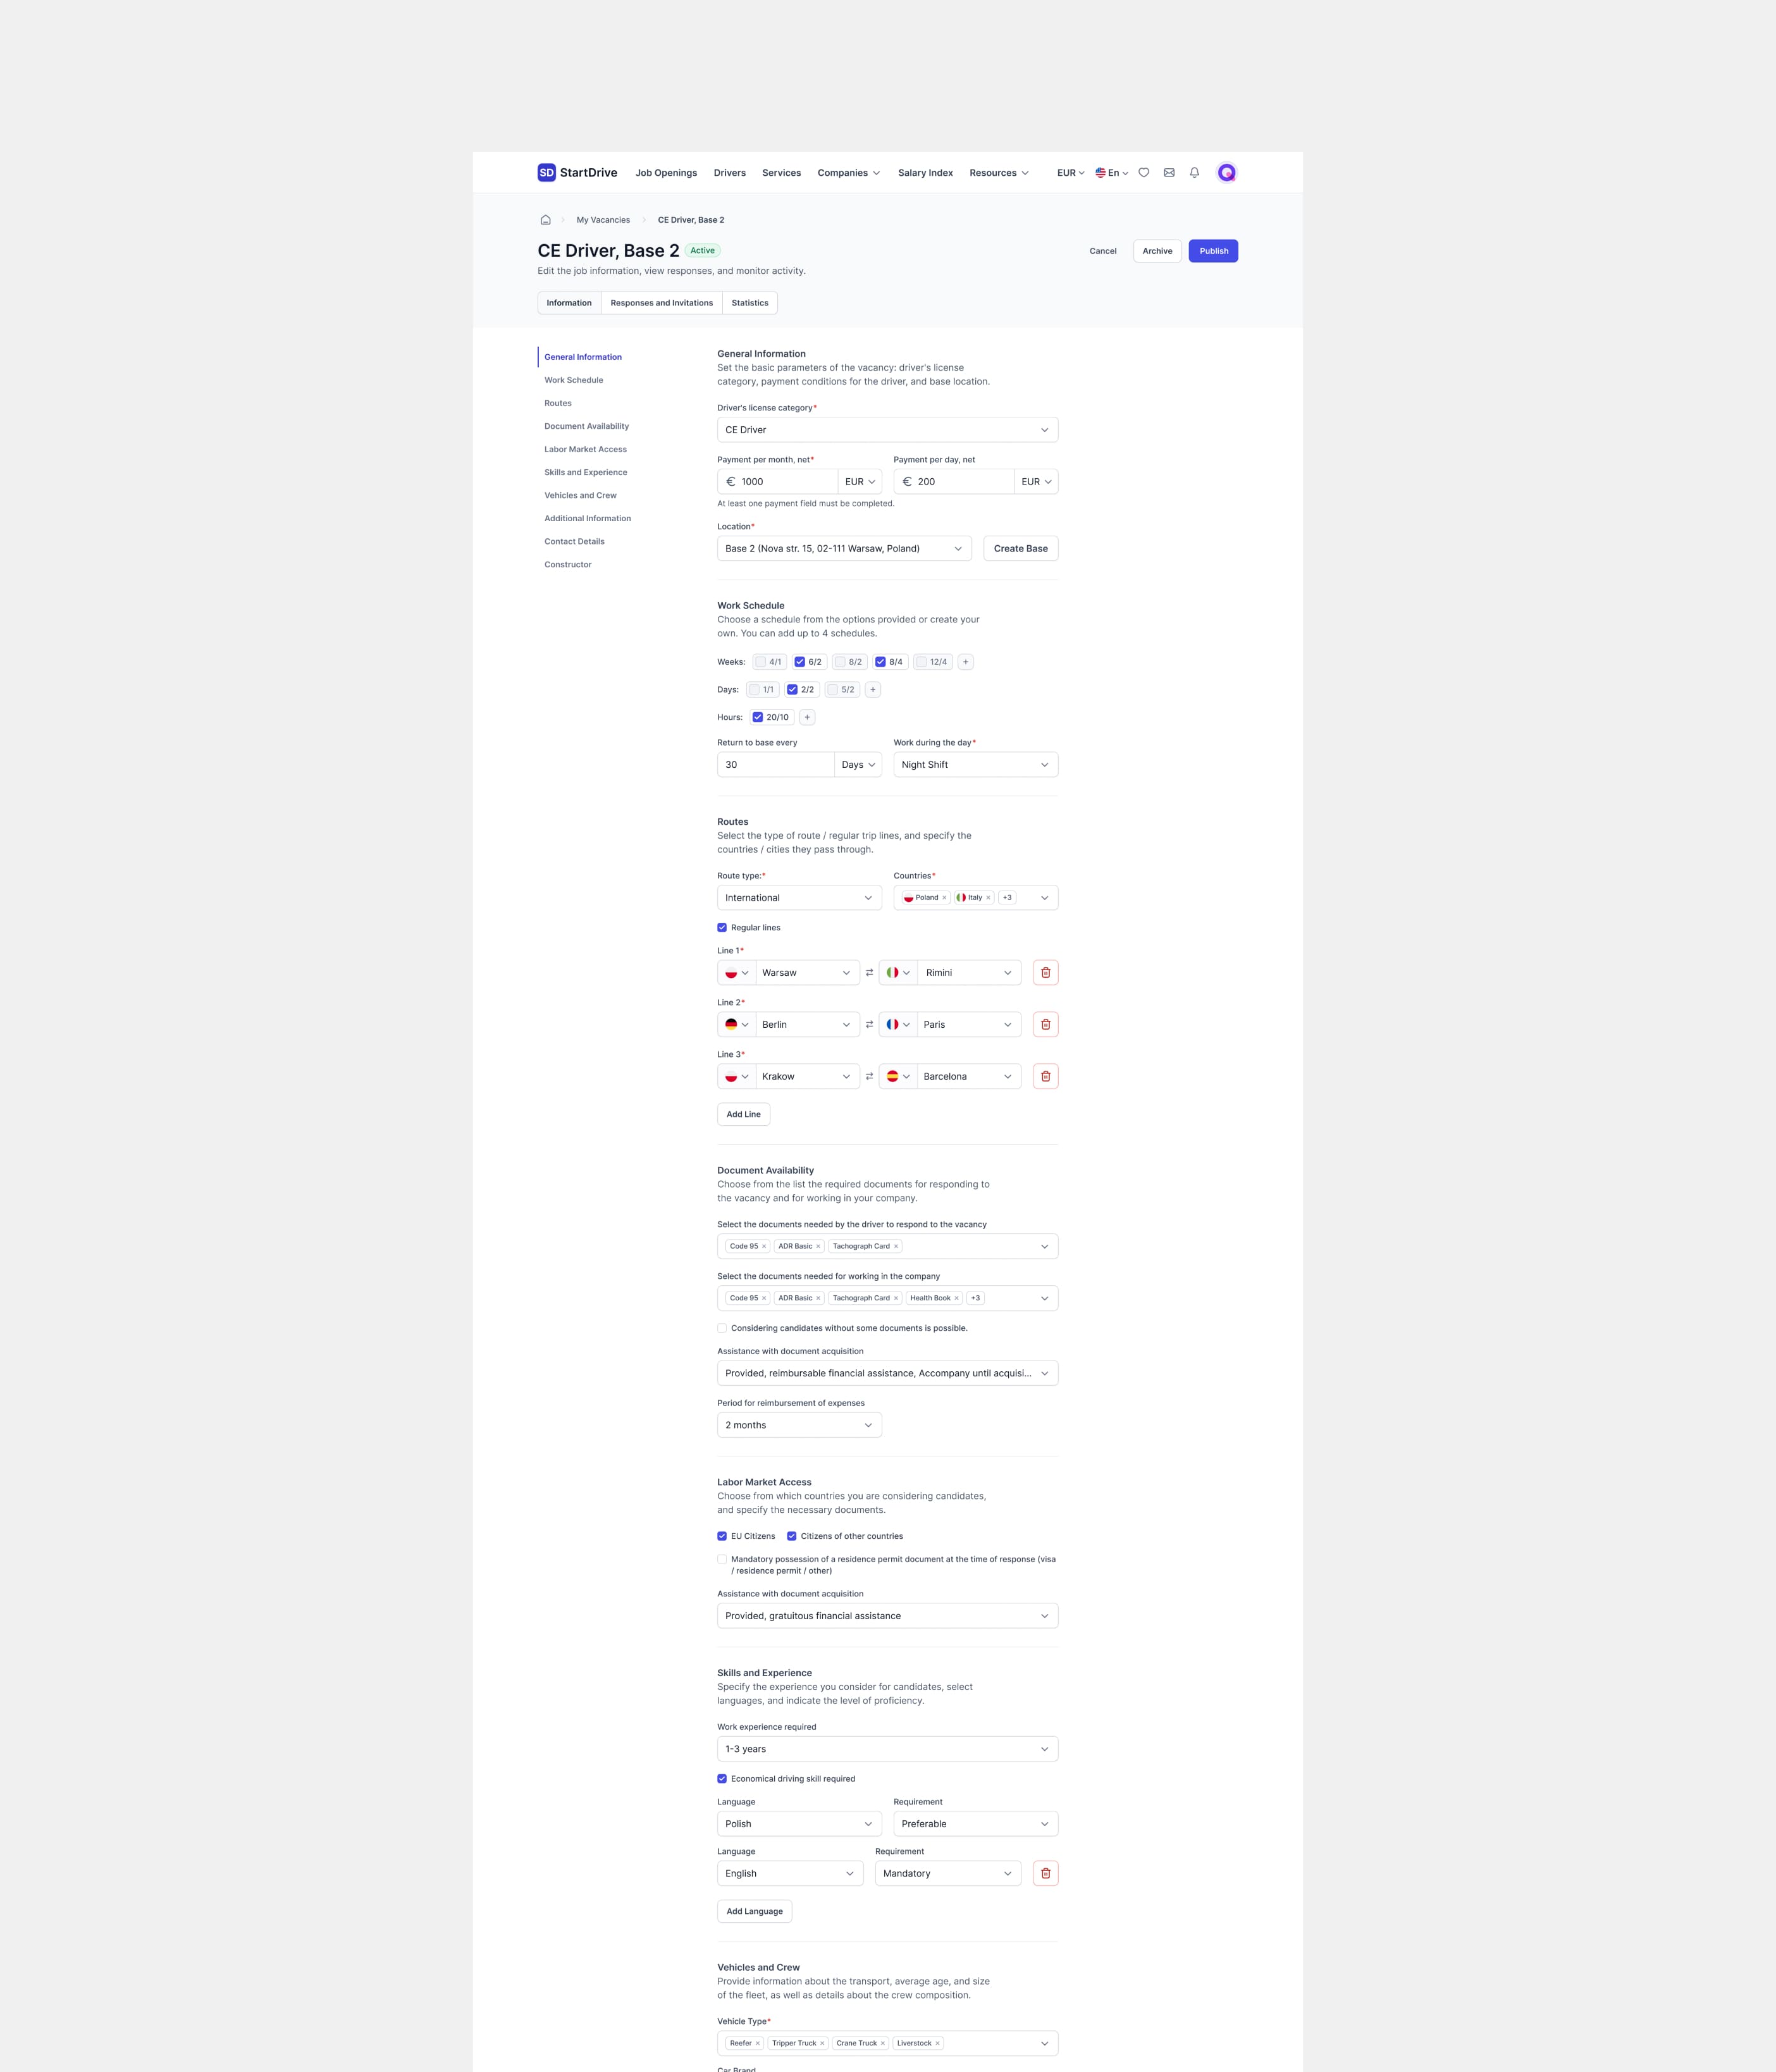Open Responses and Invitations tab
Screen dimensions: 1776x2072
661,303
